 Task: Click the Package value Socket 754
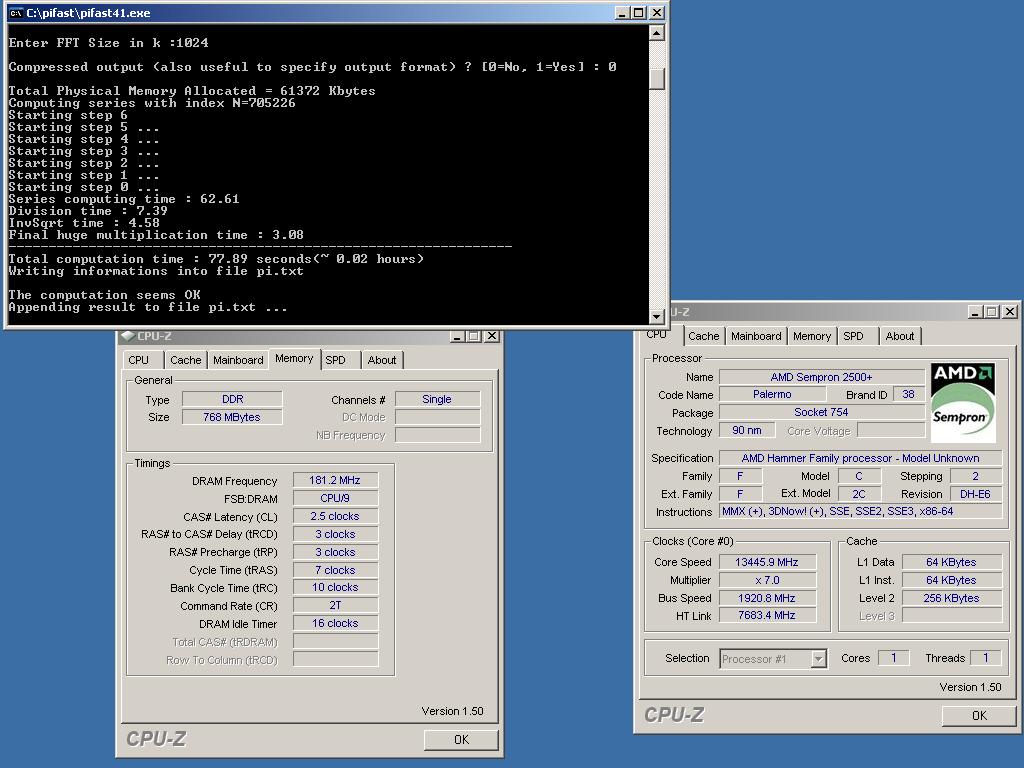click(822, 412)
